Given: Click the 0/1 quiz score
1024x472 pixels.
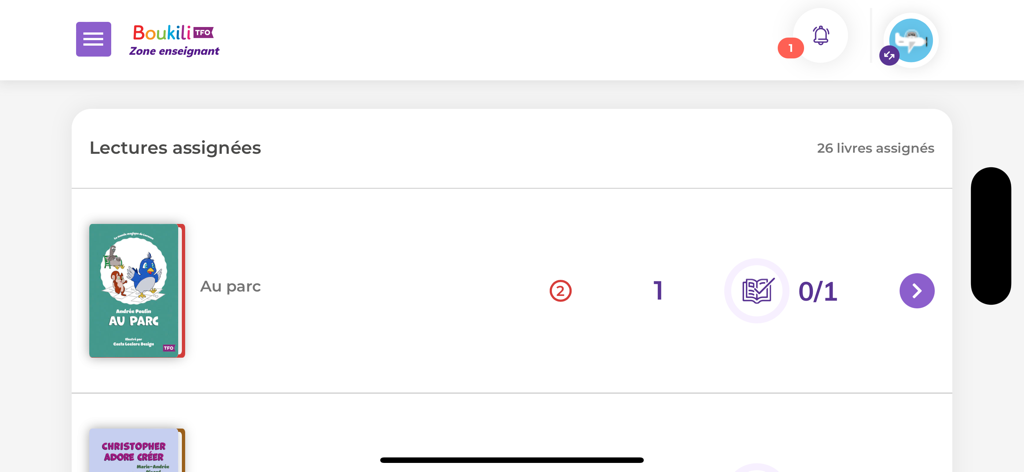Looking at the screenshot, I should (x=817, y=292).
